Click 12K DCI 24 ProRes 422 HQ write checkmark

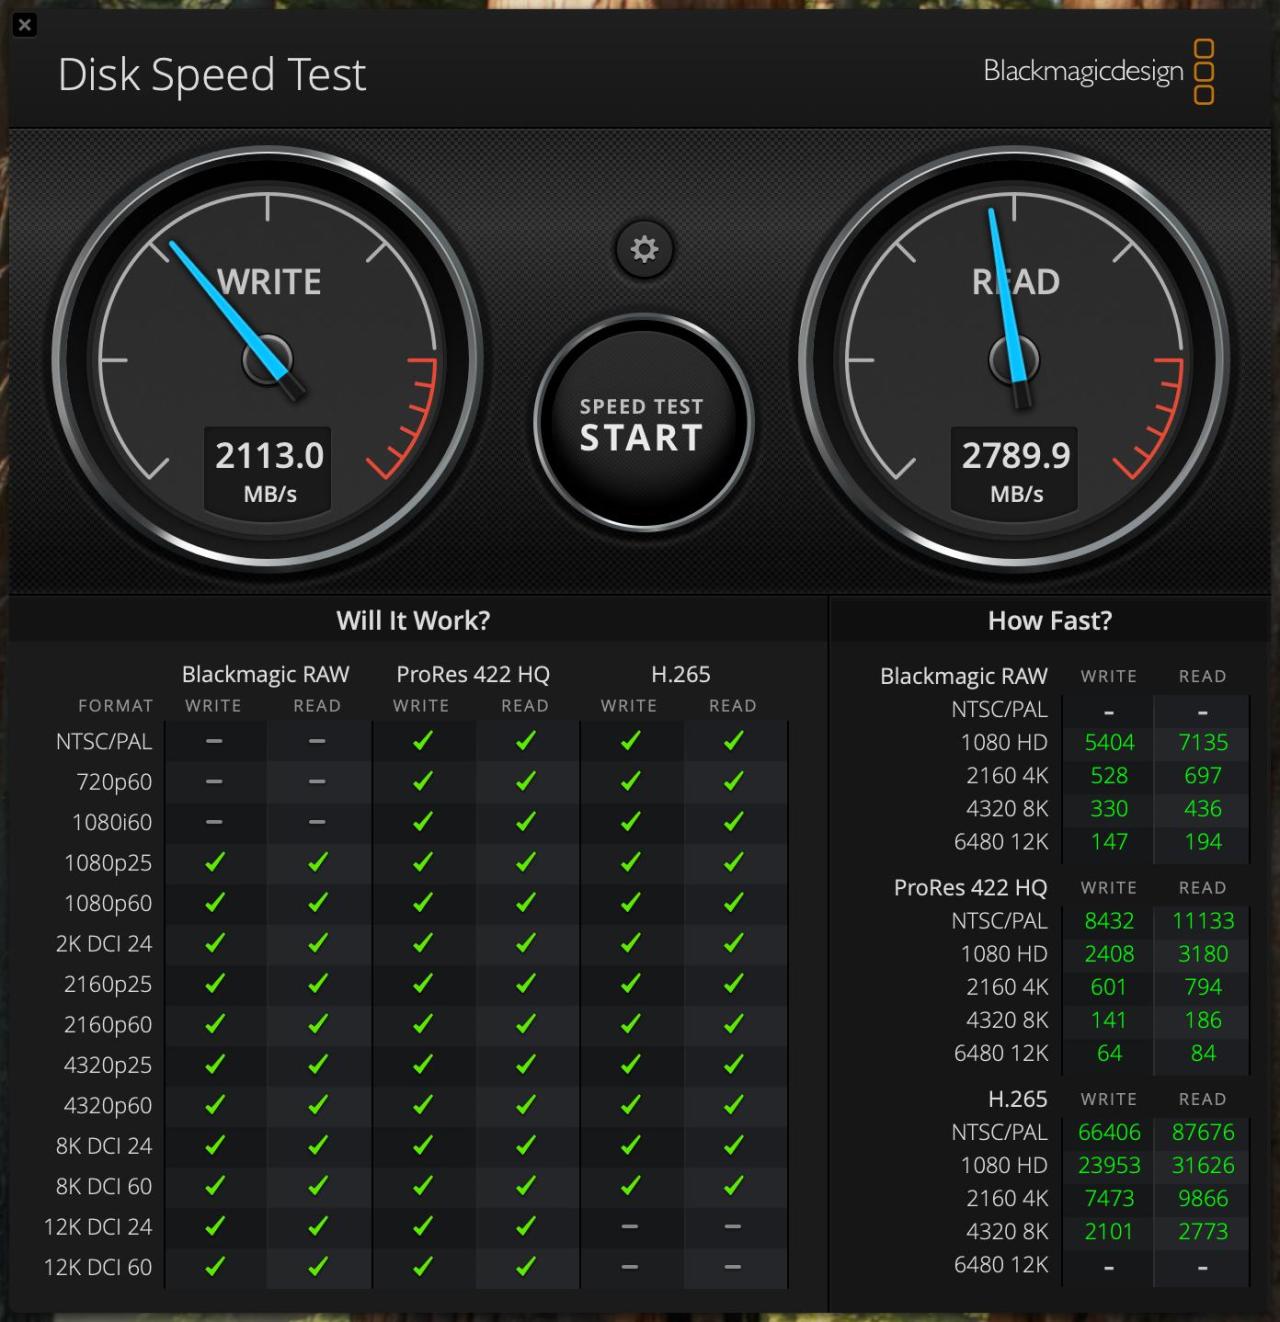422,1226
